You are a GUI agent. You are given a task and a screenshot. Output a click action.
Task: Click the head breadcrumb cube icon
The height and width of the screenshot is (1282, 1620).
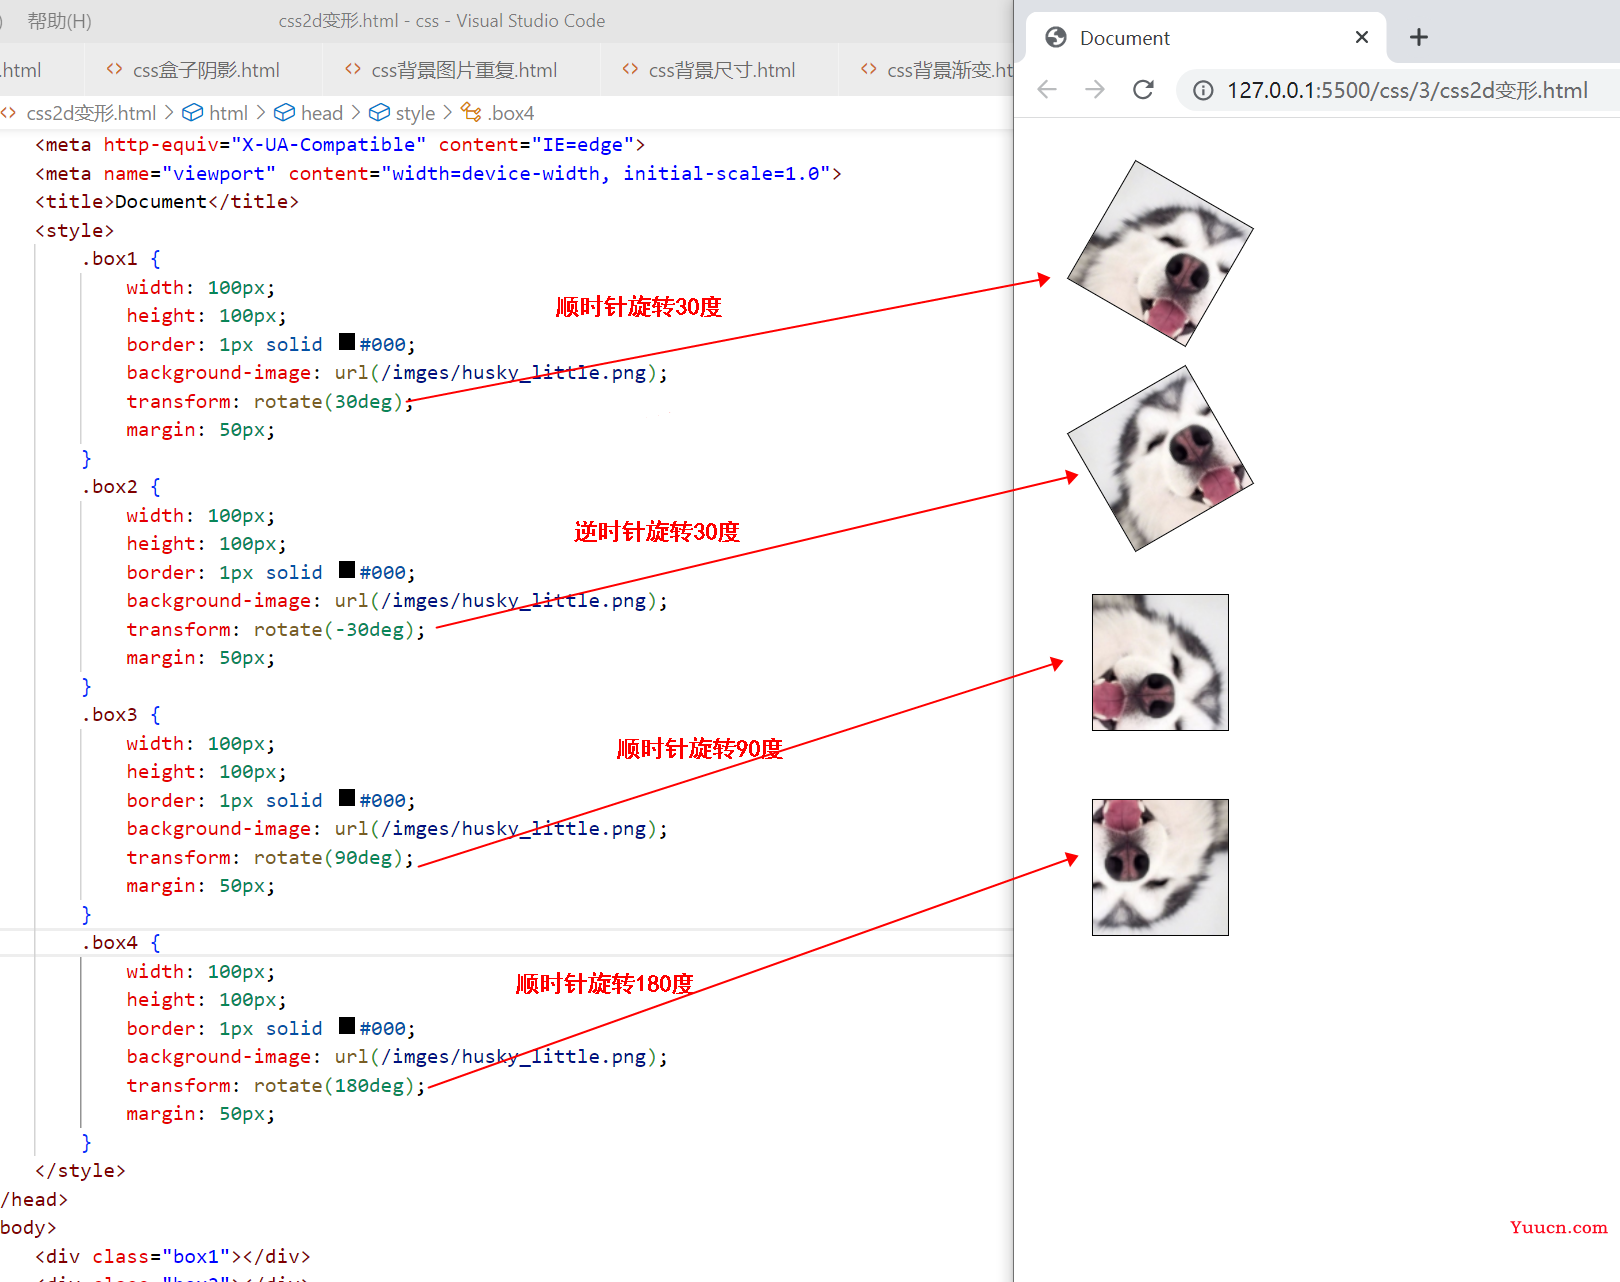coord(285,113)
